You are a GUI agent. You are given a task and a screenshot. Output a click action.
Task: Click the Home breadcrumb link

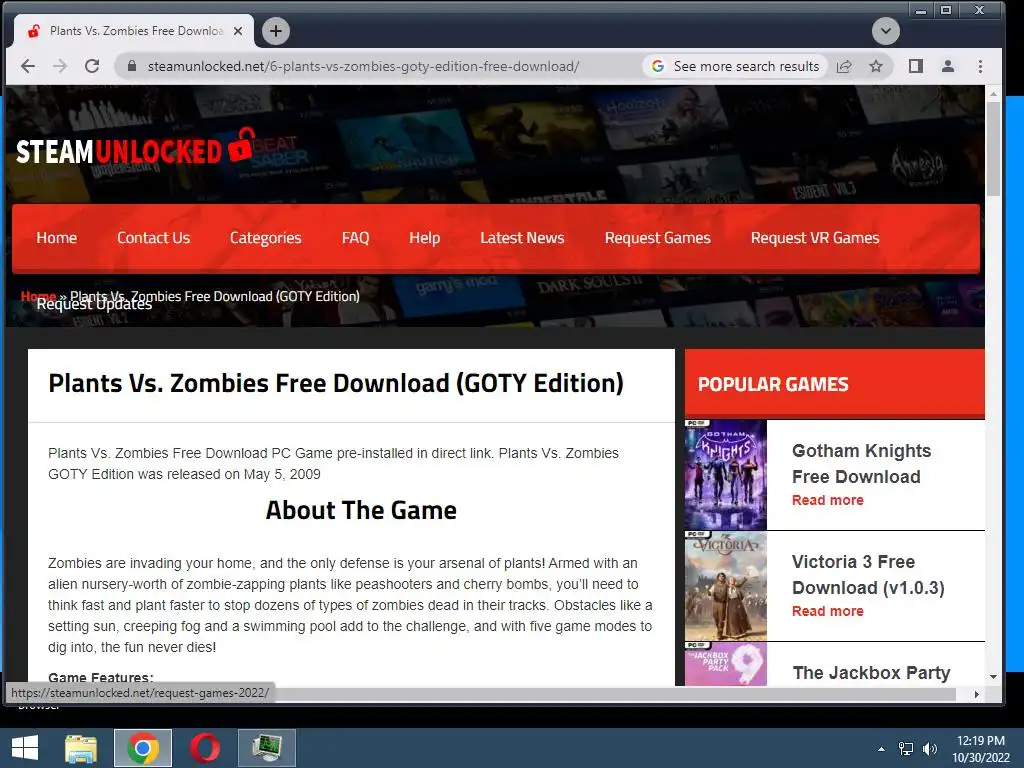click(38, 296)
